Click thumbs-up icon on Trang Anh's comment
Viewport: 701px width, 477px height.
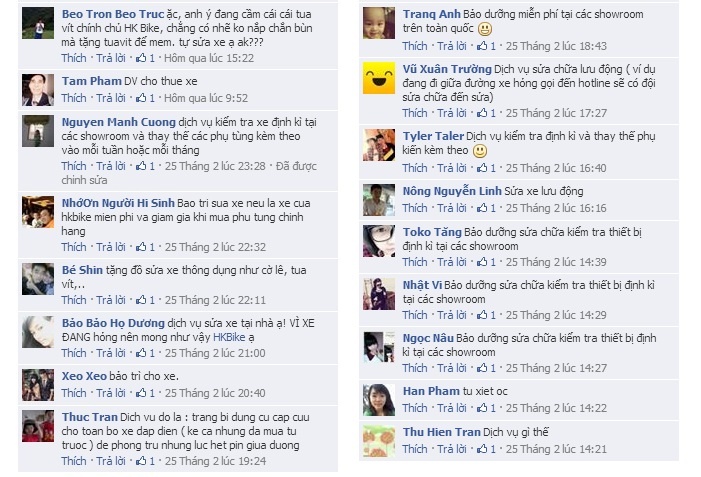[482, 46]
